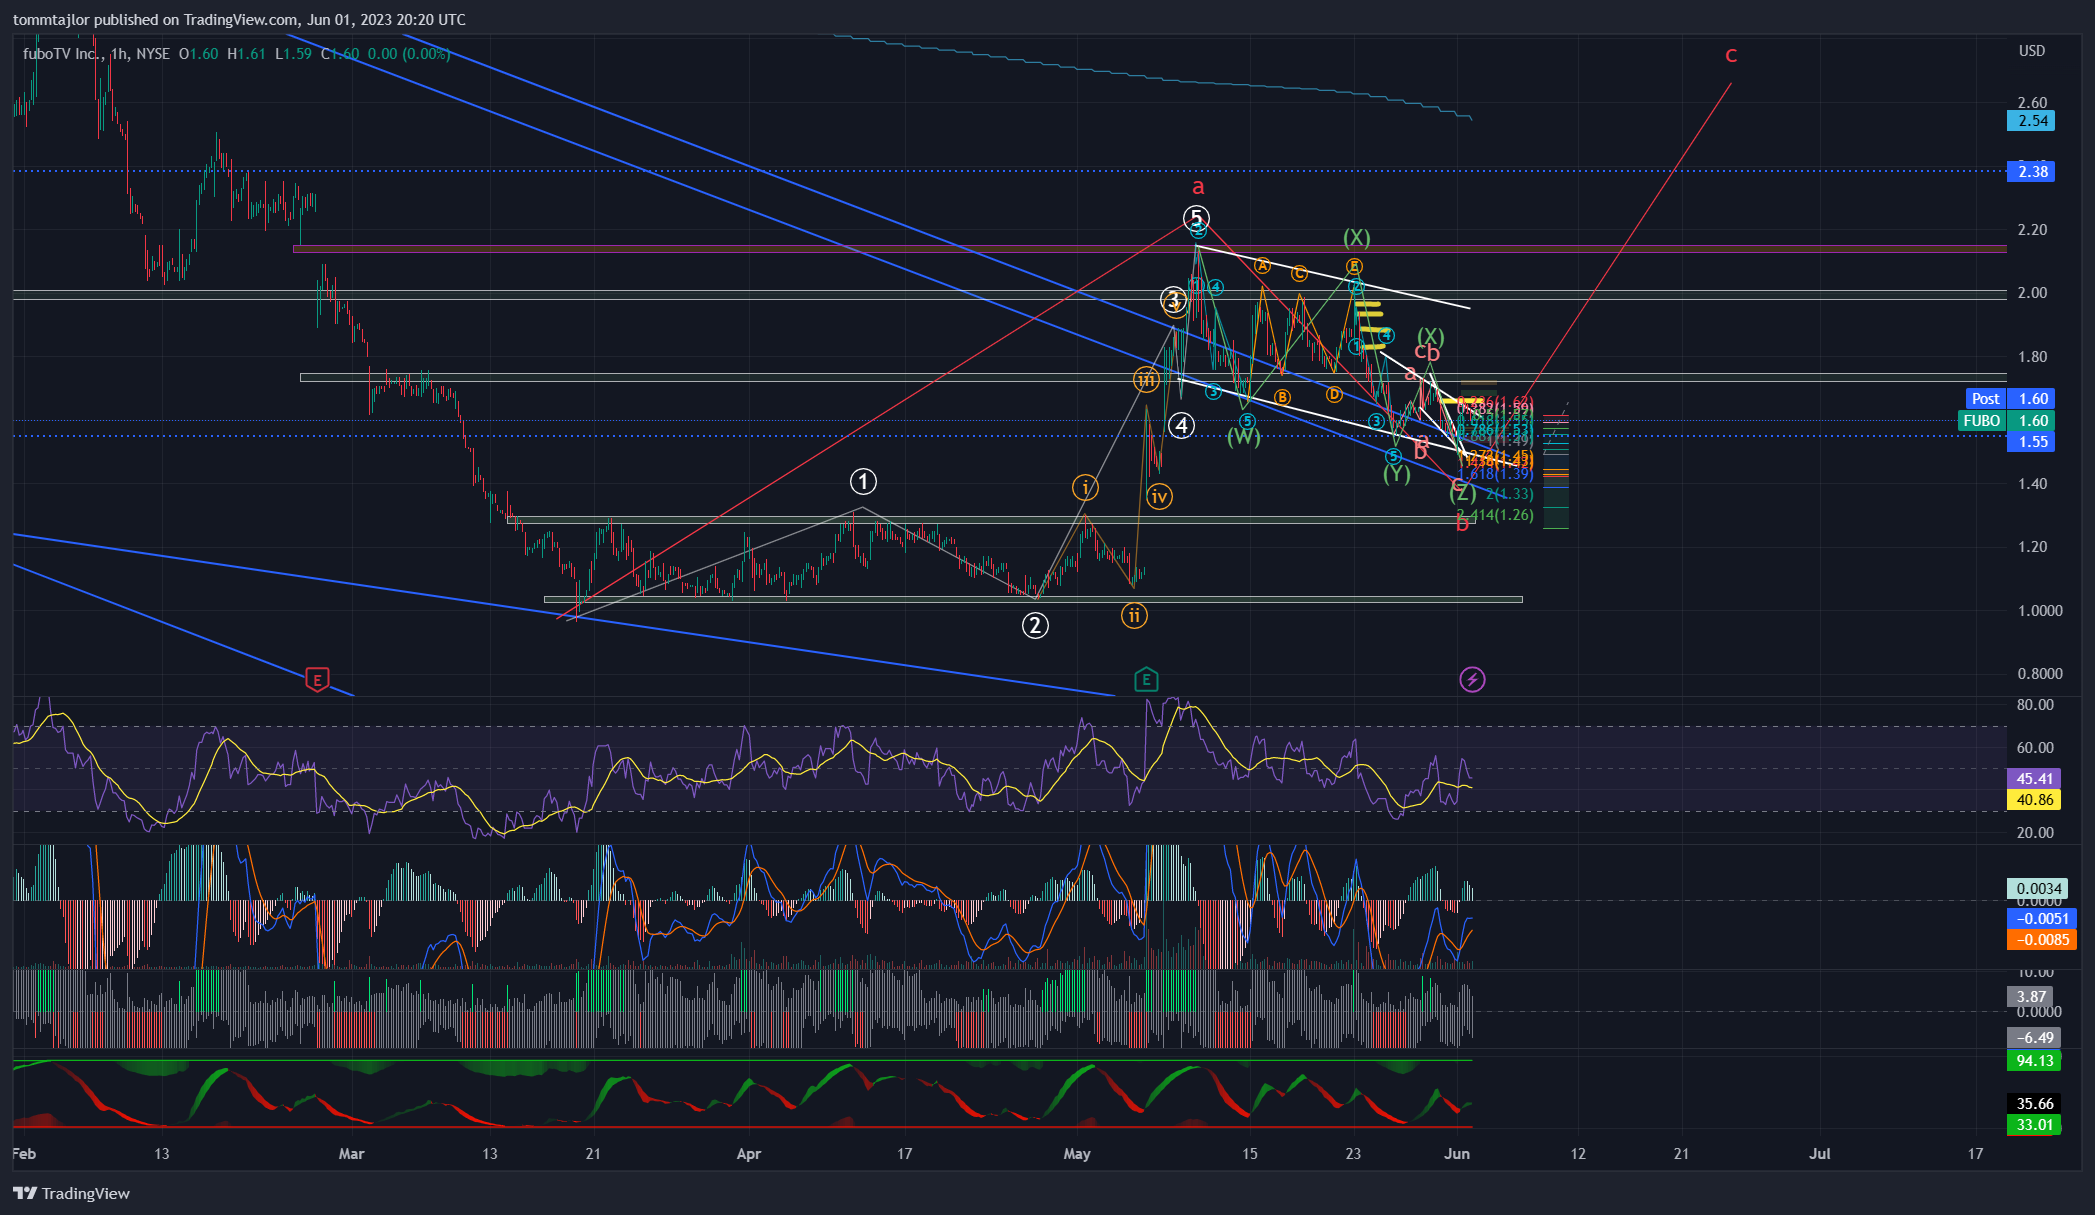The image size is (2095, 1215).
Task: Click the green (W) correction label
Action: 1244,437
